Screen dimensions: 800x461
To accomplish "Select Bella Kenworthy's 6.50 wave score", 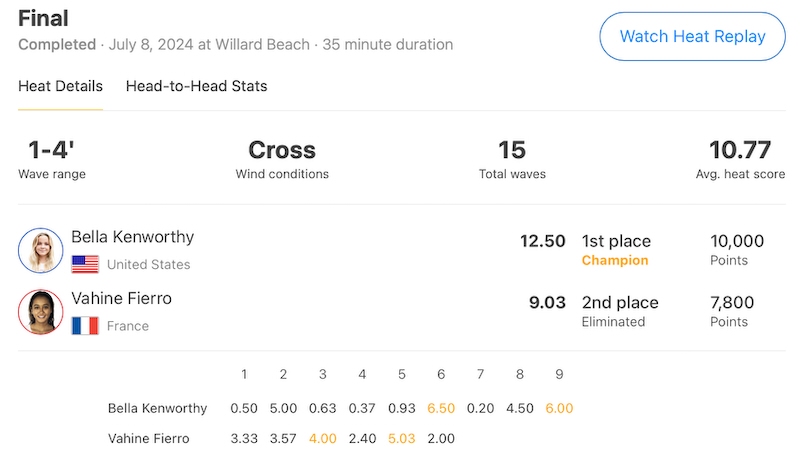I will click(x=441, y=408).
